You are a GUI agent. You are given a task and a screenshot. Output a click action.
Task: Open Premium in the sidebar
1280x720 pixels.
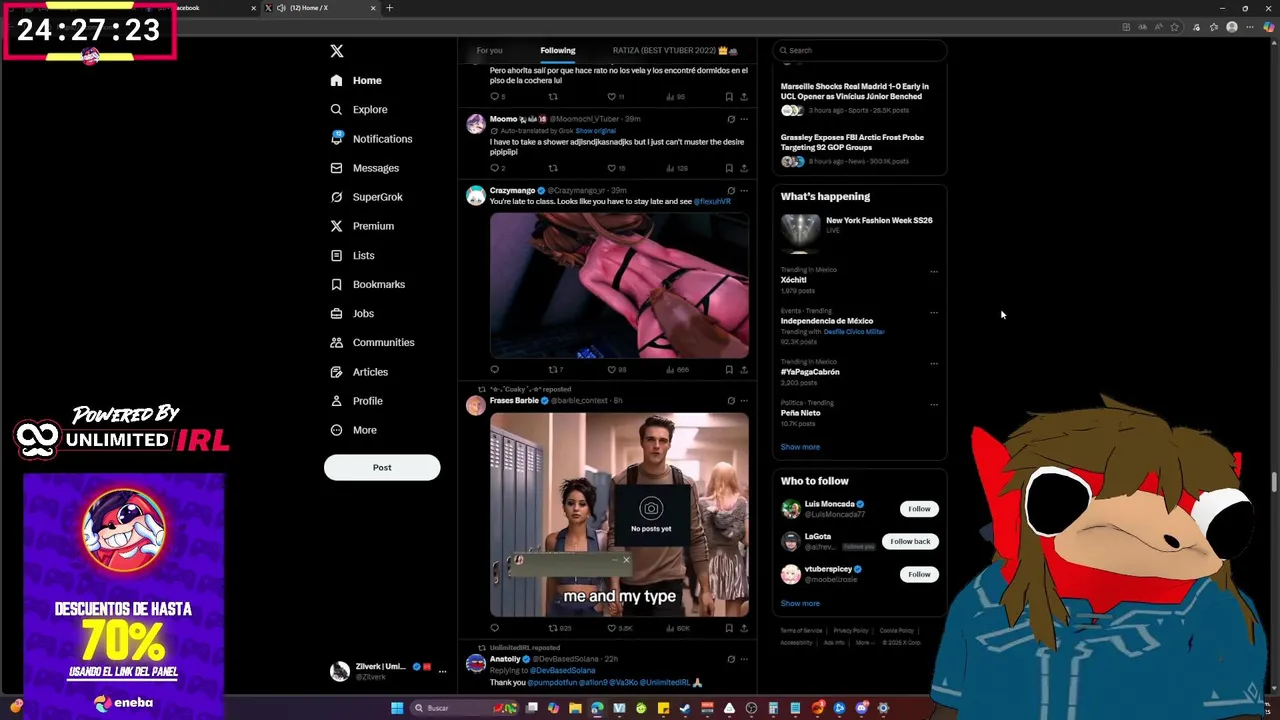point(362,226)
